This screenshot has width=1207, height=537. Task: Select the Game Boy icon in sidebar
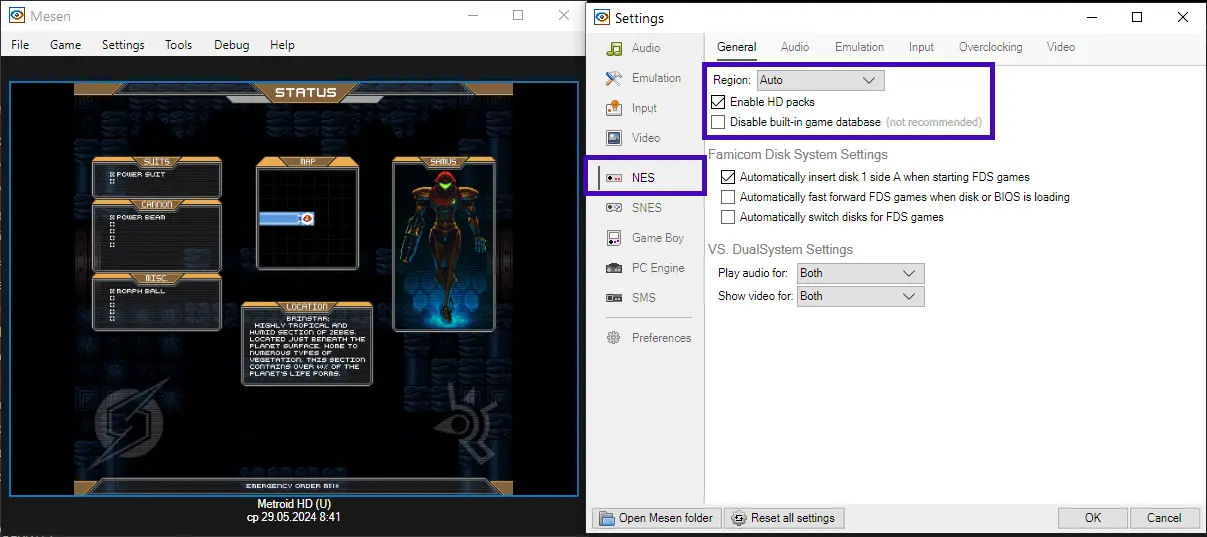[x=614, y=238]
